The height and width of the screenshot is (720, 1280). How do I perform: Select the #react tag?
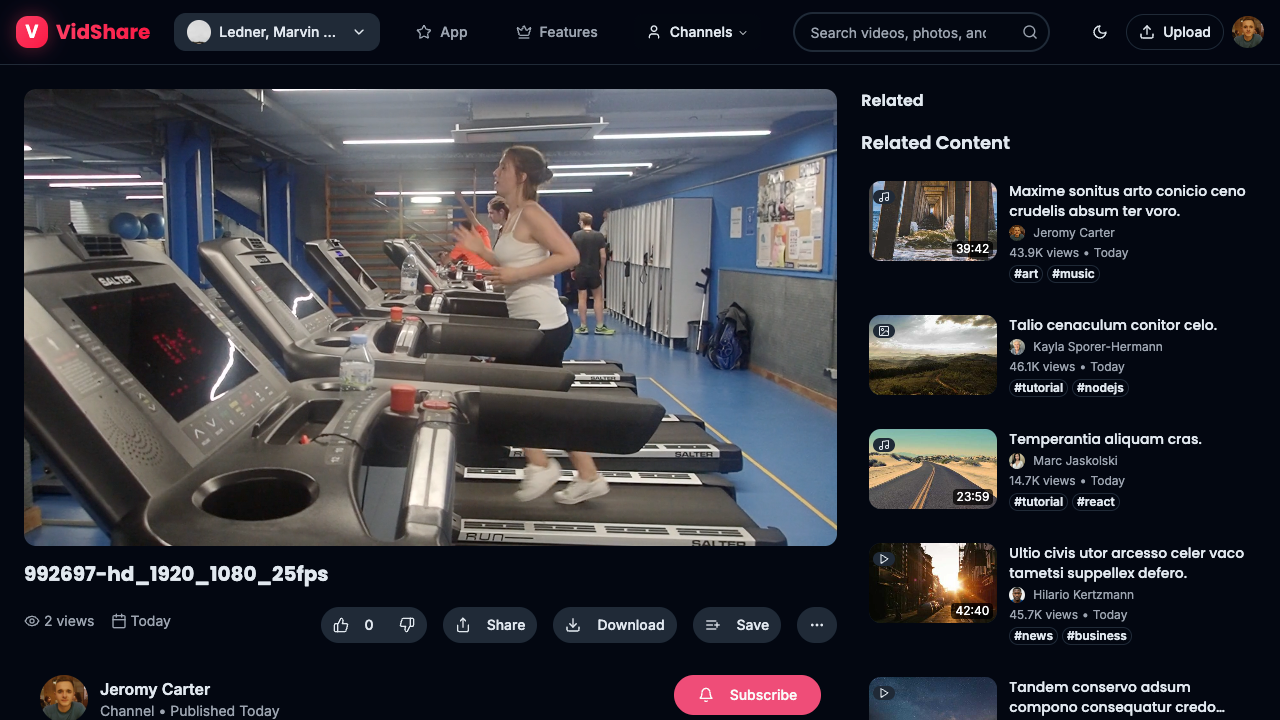click(x=1096, y=502)
